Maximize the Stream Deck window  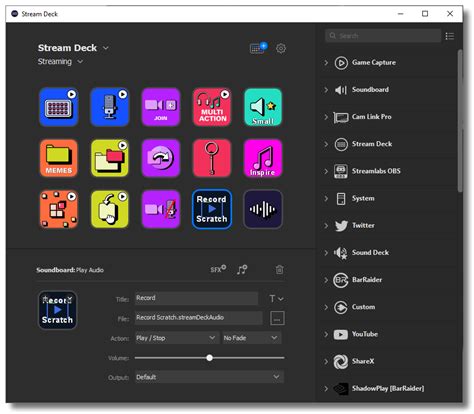[x=425, y=14]
